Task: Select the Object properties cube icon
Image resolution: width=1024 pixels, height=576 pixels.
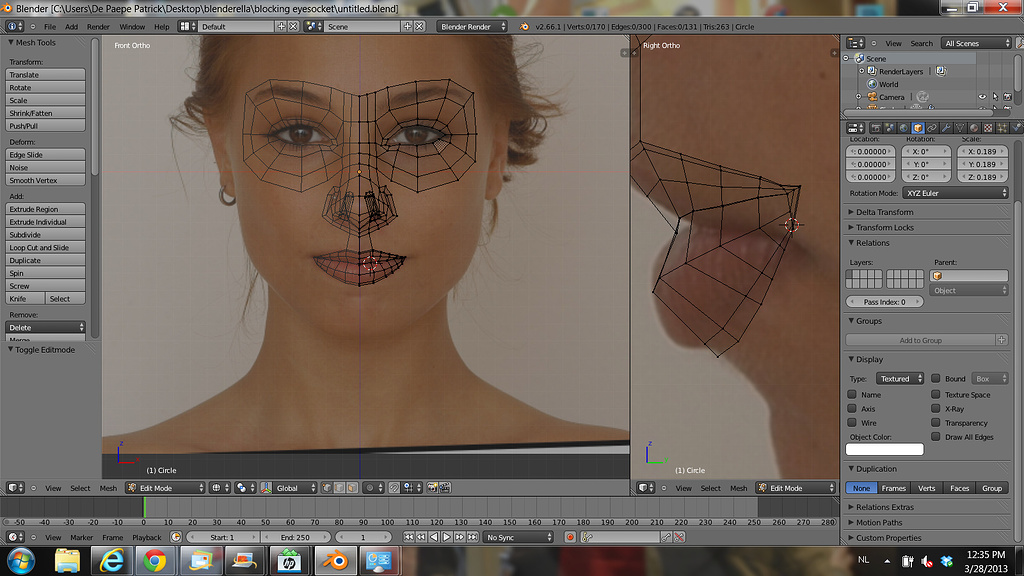Action: pyautogui.click(x=918, y=128)
